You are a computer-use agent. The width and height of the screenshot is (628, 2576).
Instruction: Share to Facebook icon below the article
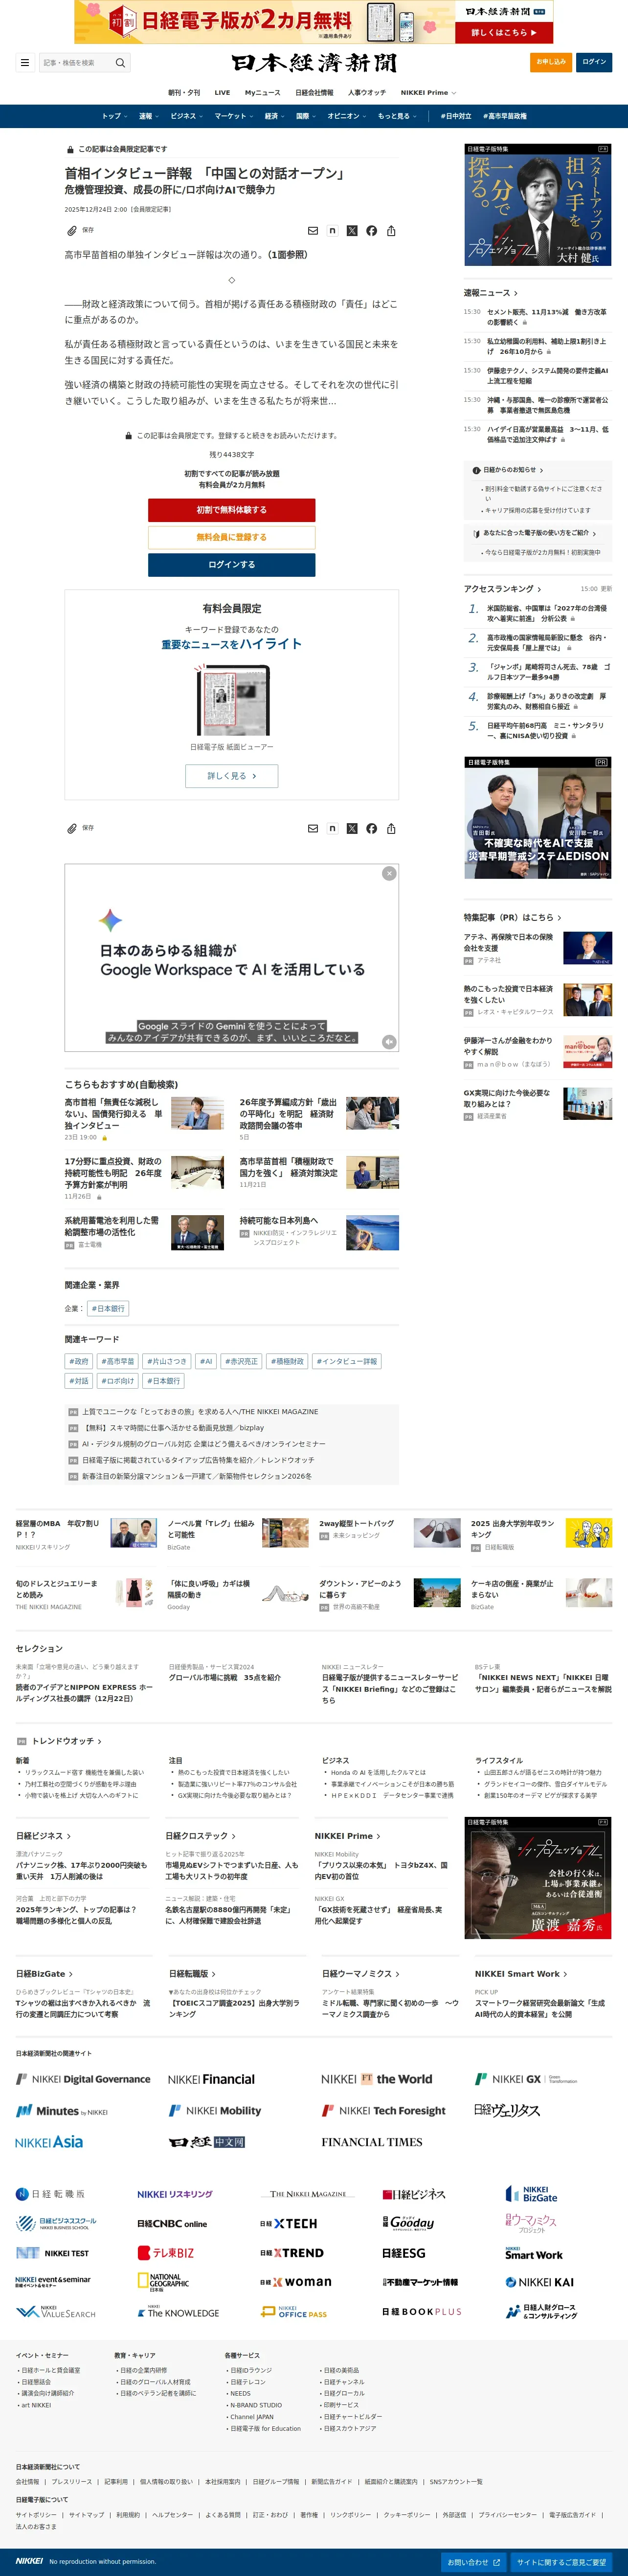tap(371, 828)
